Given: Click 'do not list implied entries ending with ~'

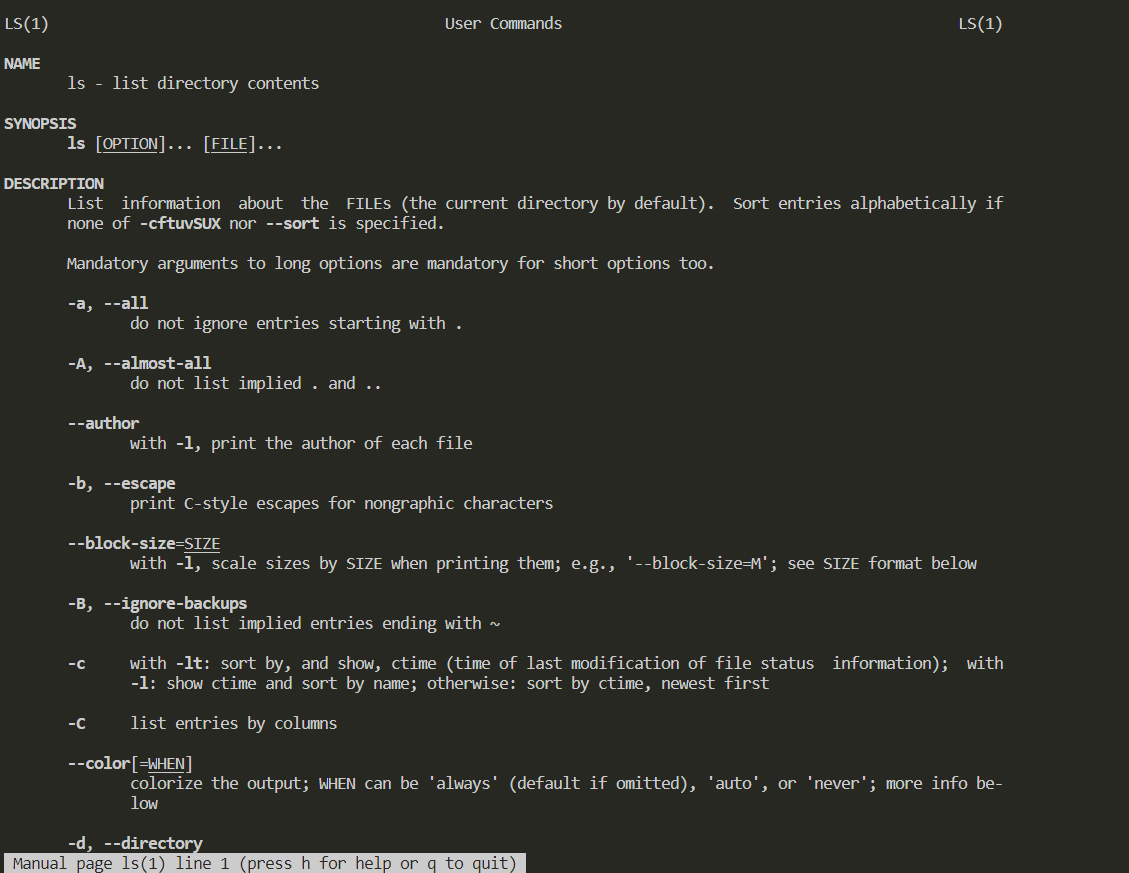Looking at the screenshot, I should (x=315, y=624).
